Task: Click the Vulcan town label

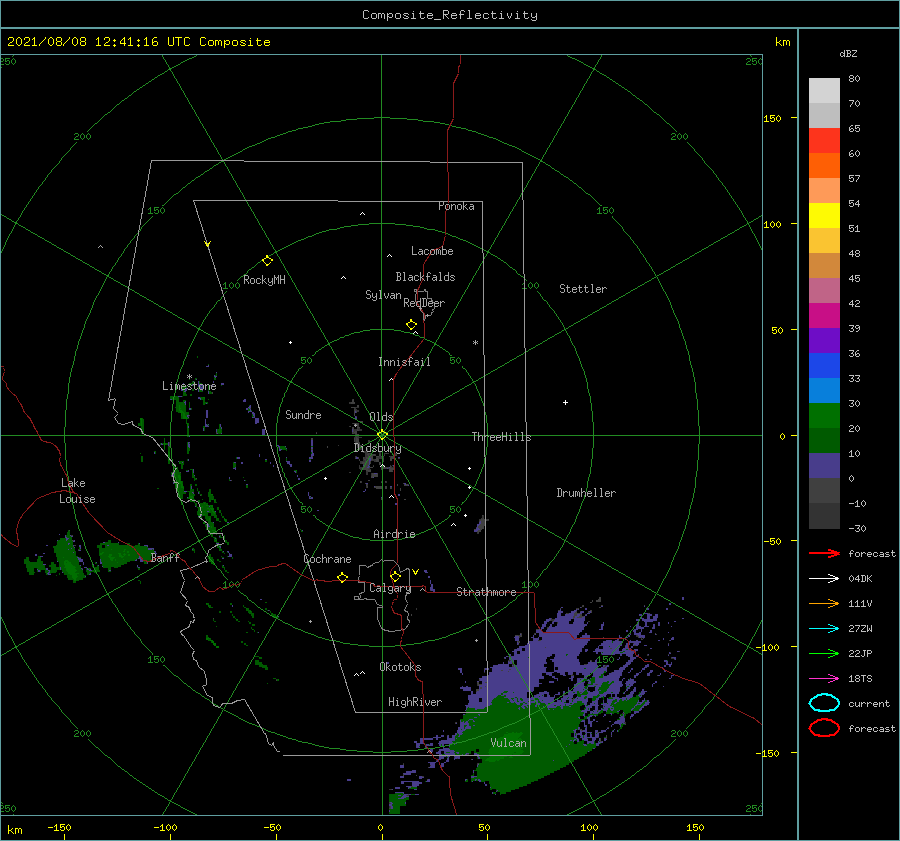Action: tap(509, 743)
